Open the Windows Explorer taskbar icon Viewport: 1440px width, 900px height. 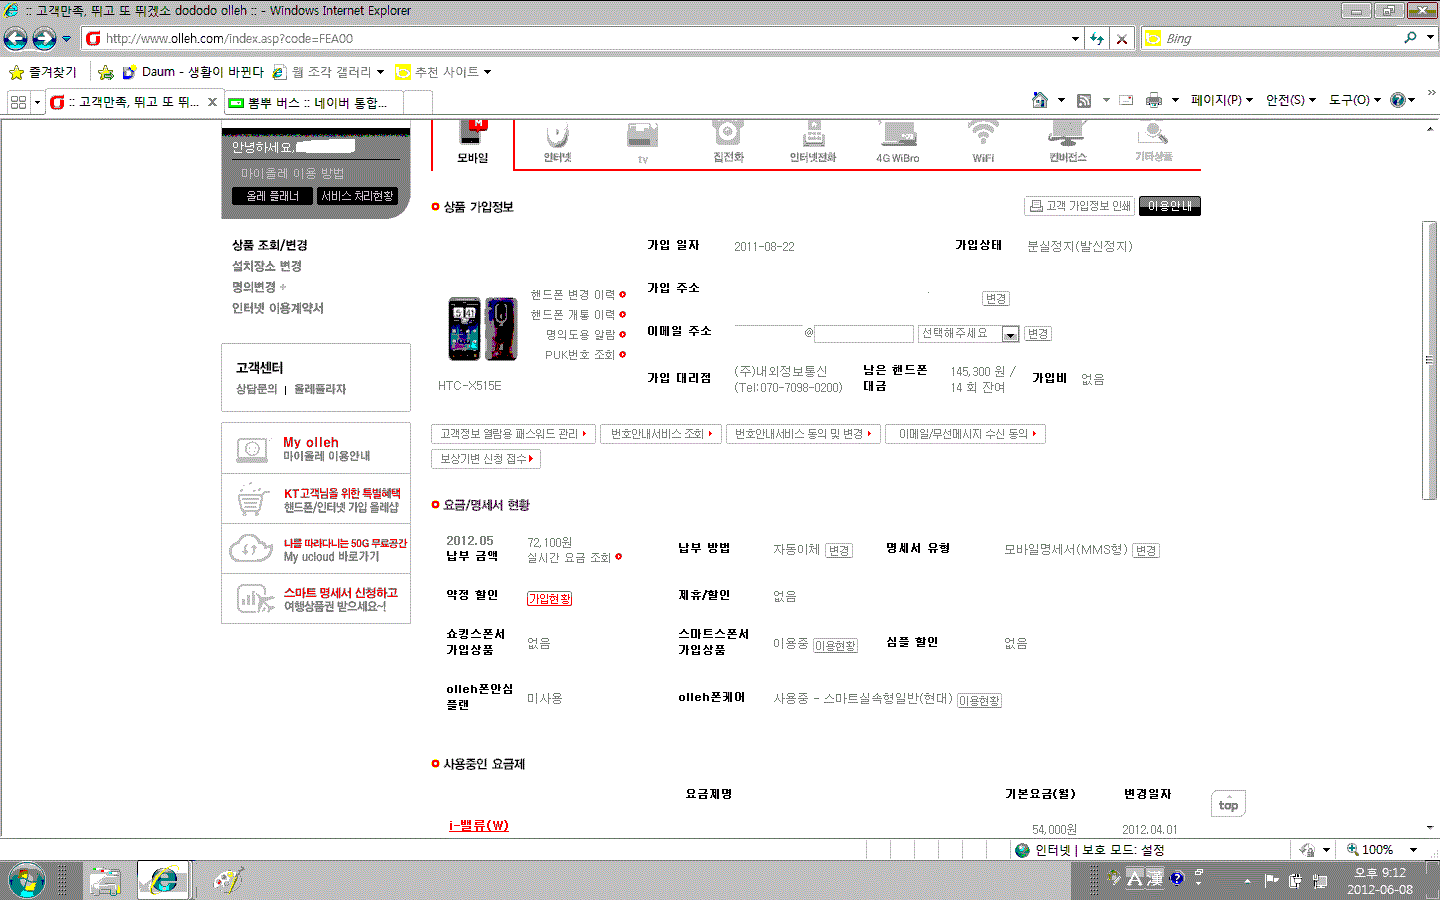pyautogui.click(x=105, y=880)
